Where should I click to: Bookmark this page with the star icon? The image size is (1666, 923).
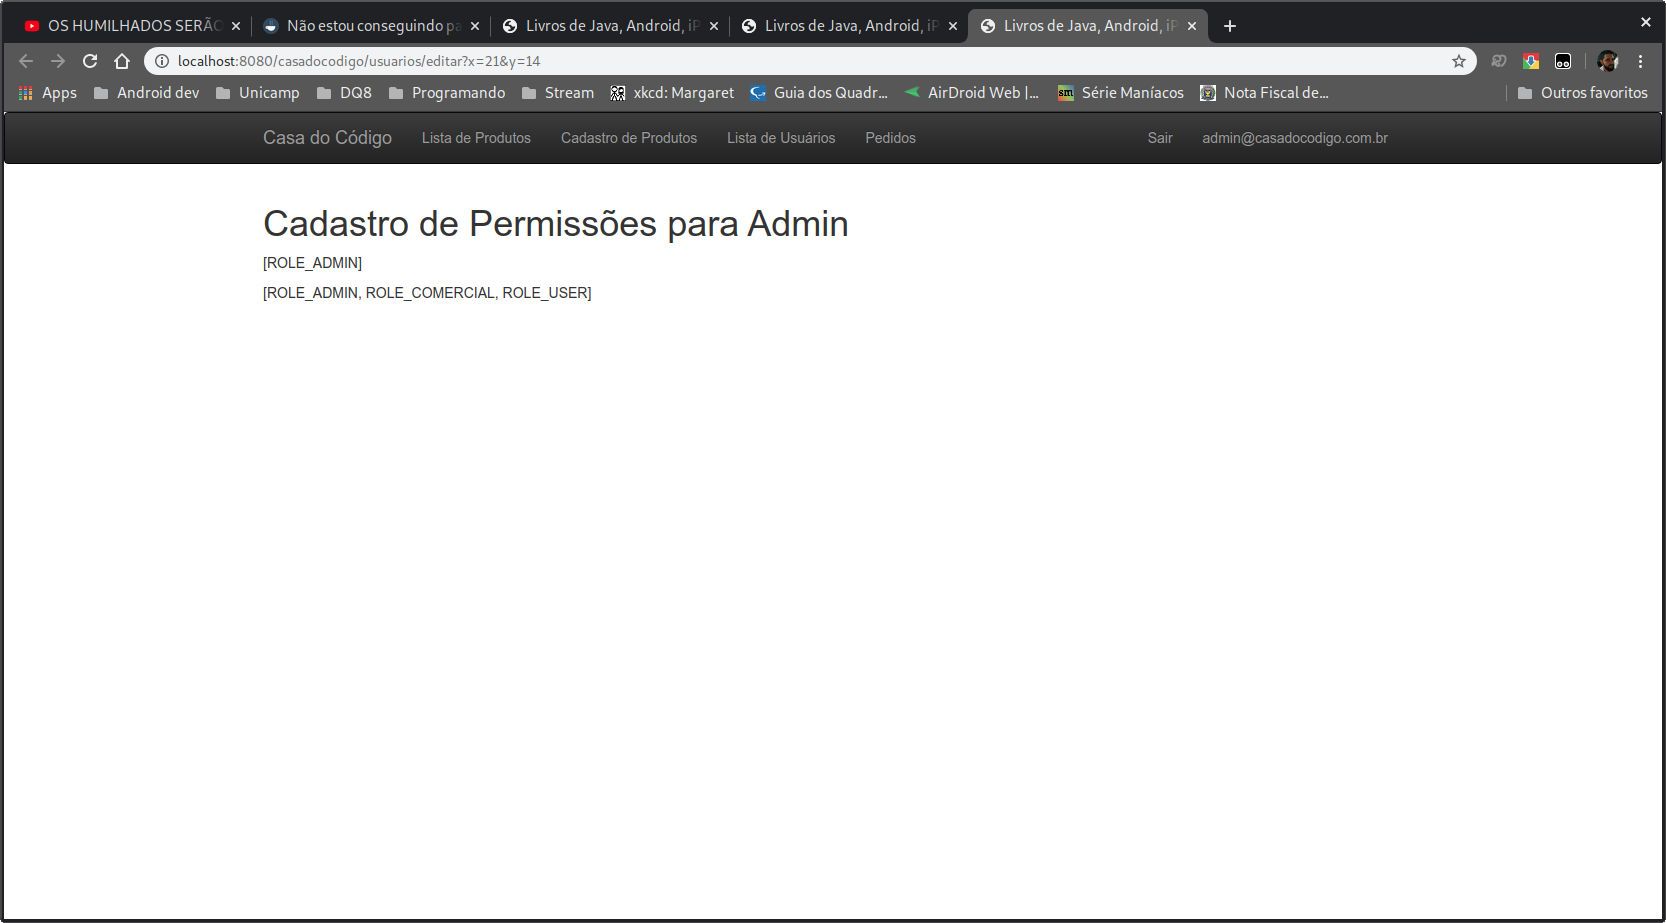click(x=1459, y=61)
